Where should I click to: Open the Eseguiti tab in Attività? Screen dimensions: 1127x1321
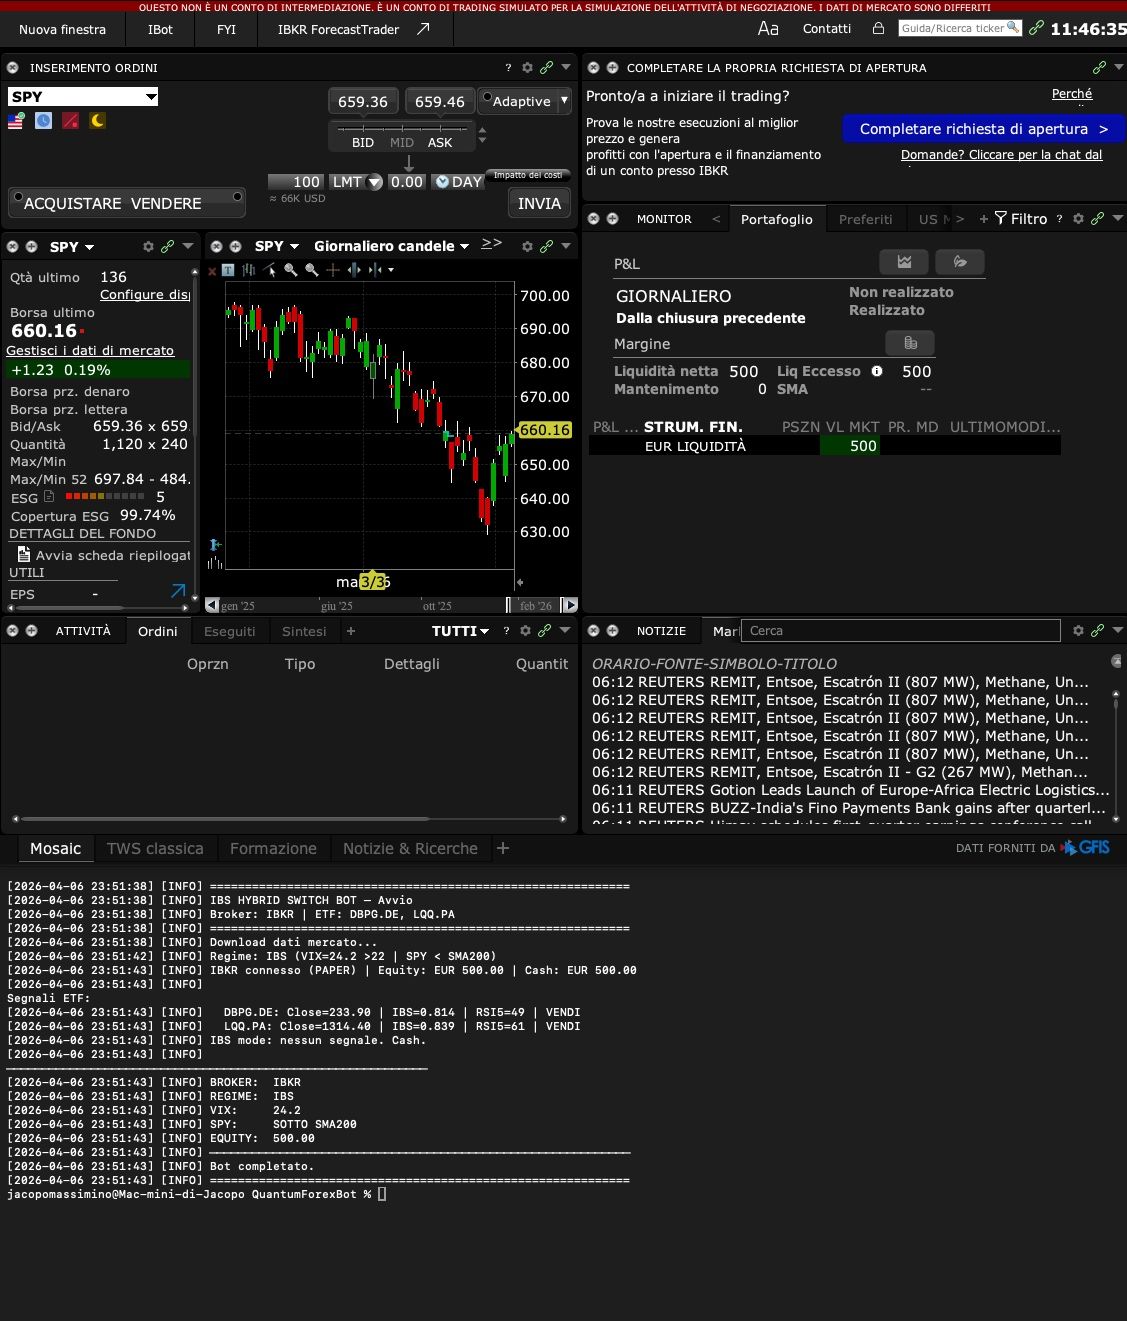point(230,631)
